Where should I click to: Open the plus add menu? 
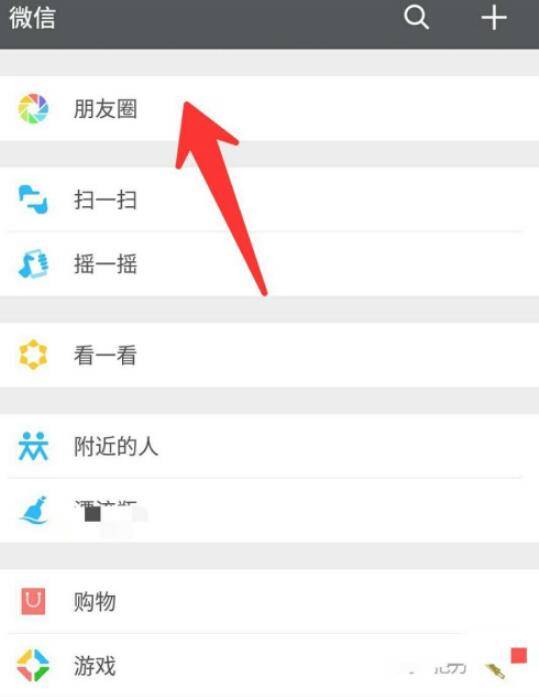coord(494,18)
